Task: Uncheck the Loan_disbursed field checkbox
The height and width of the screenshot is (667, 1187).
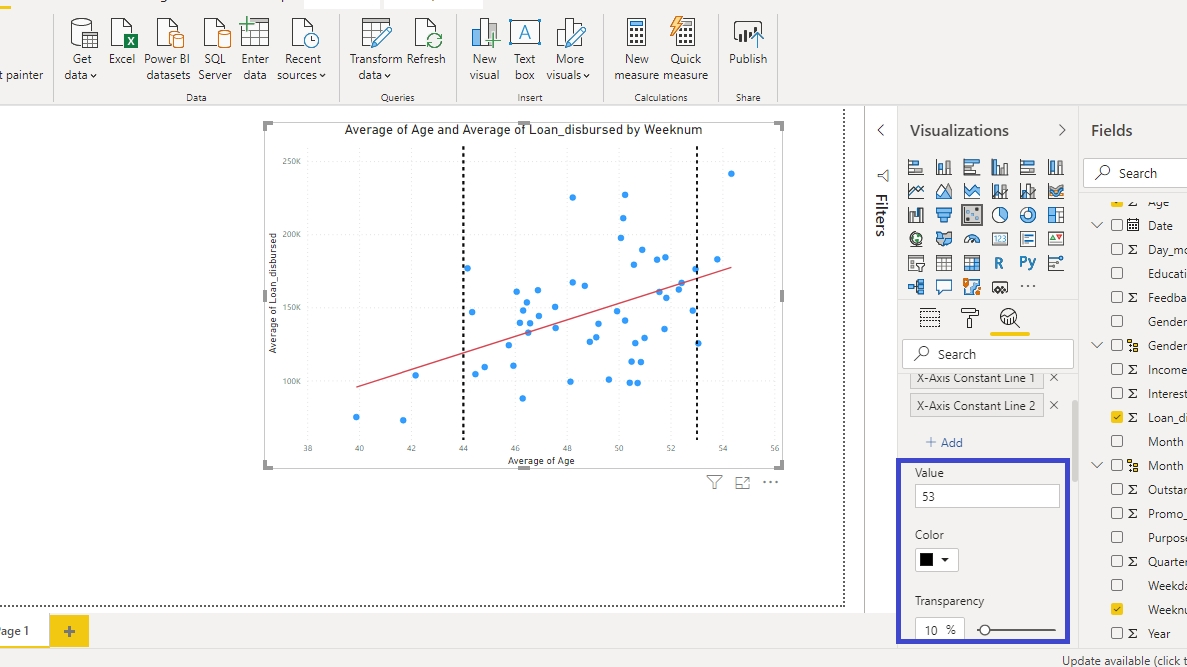Action: pyautogui.click(x=1117, y=418)
